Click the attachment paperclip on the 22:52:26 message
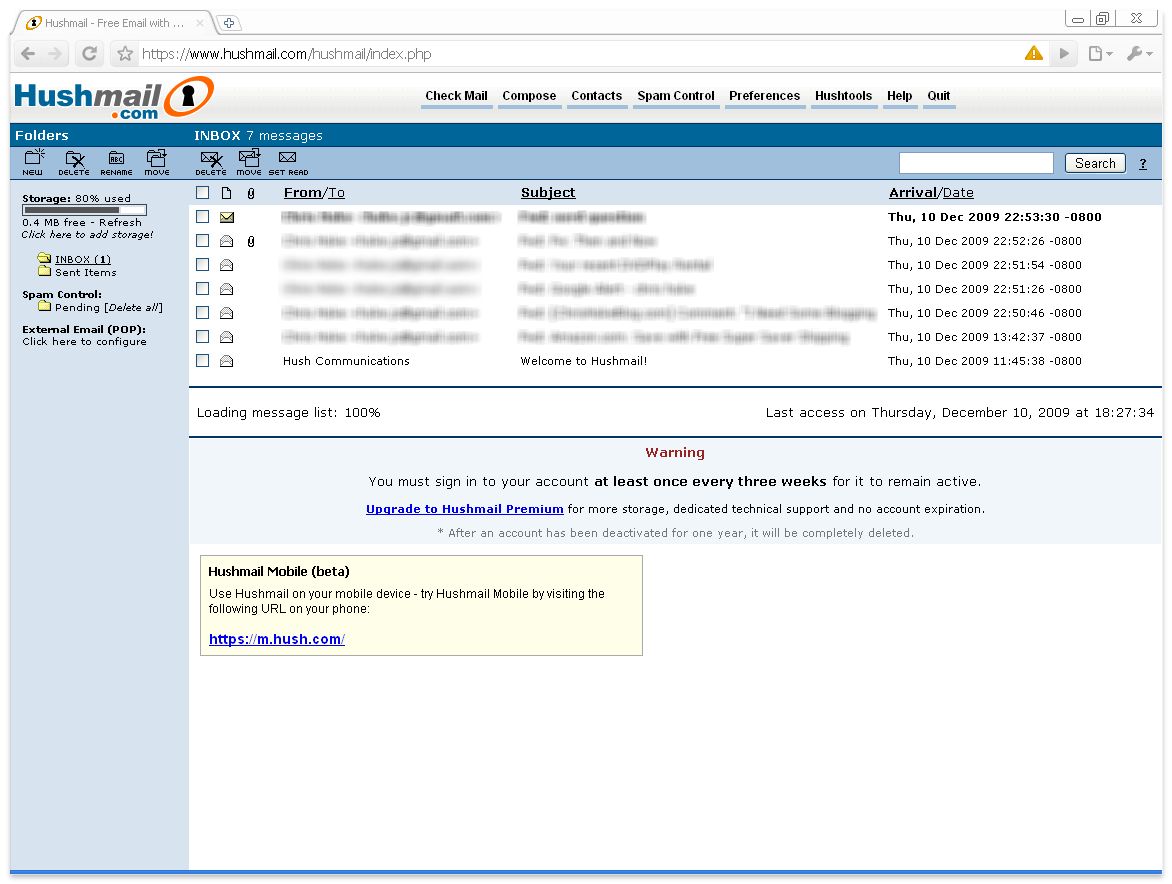This screenshot has height=884, width=1172. click(x=251, y=241)
